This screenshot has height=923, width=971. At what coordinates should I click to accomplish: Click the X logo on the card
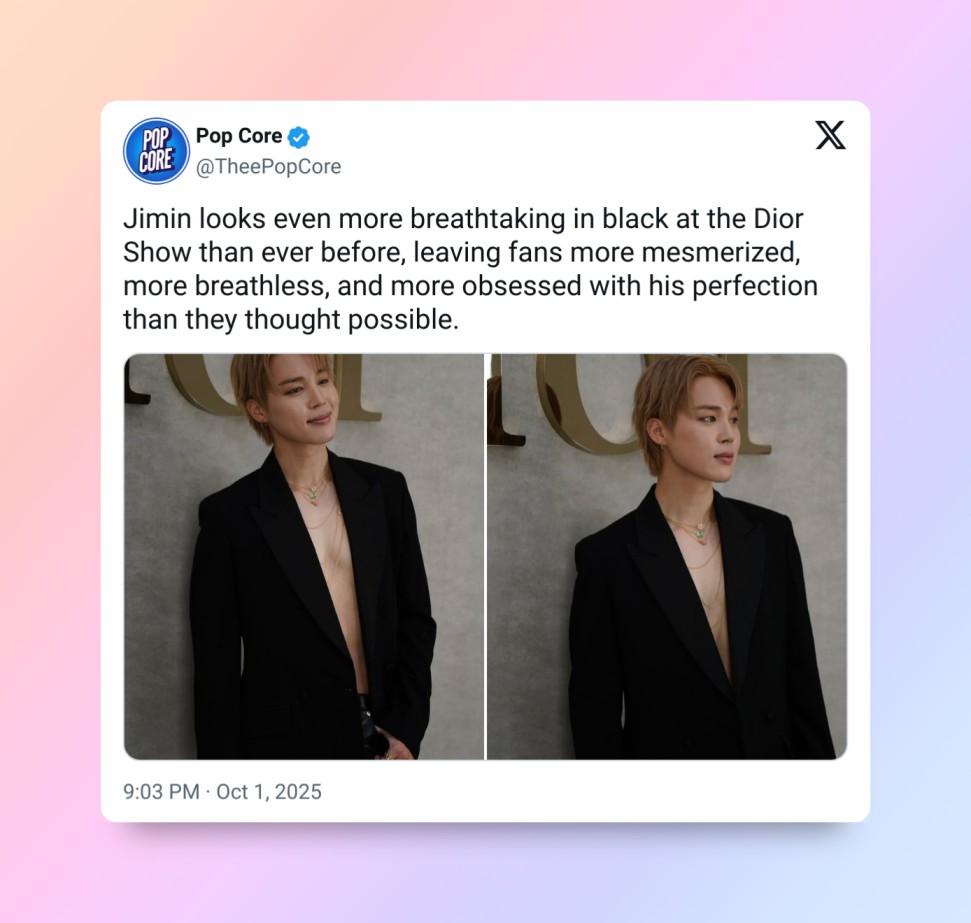[x=830, y=135]
